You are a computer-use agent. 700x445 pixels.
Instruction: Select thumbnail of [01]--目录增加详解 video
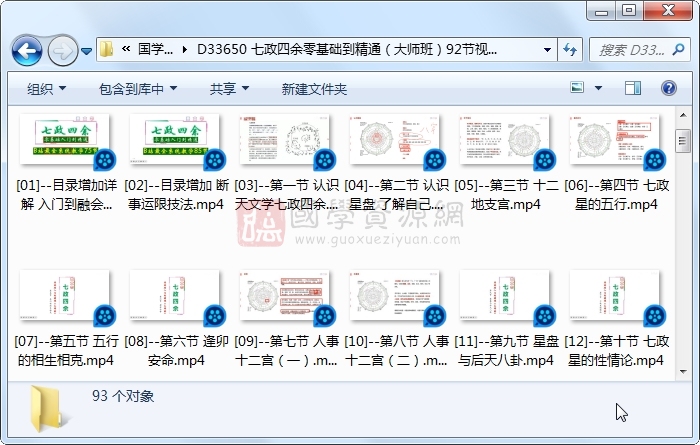pos(64,139)
